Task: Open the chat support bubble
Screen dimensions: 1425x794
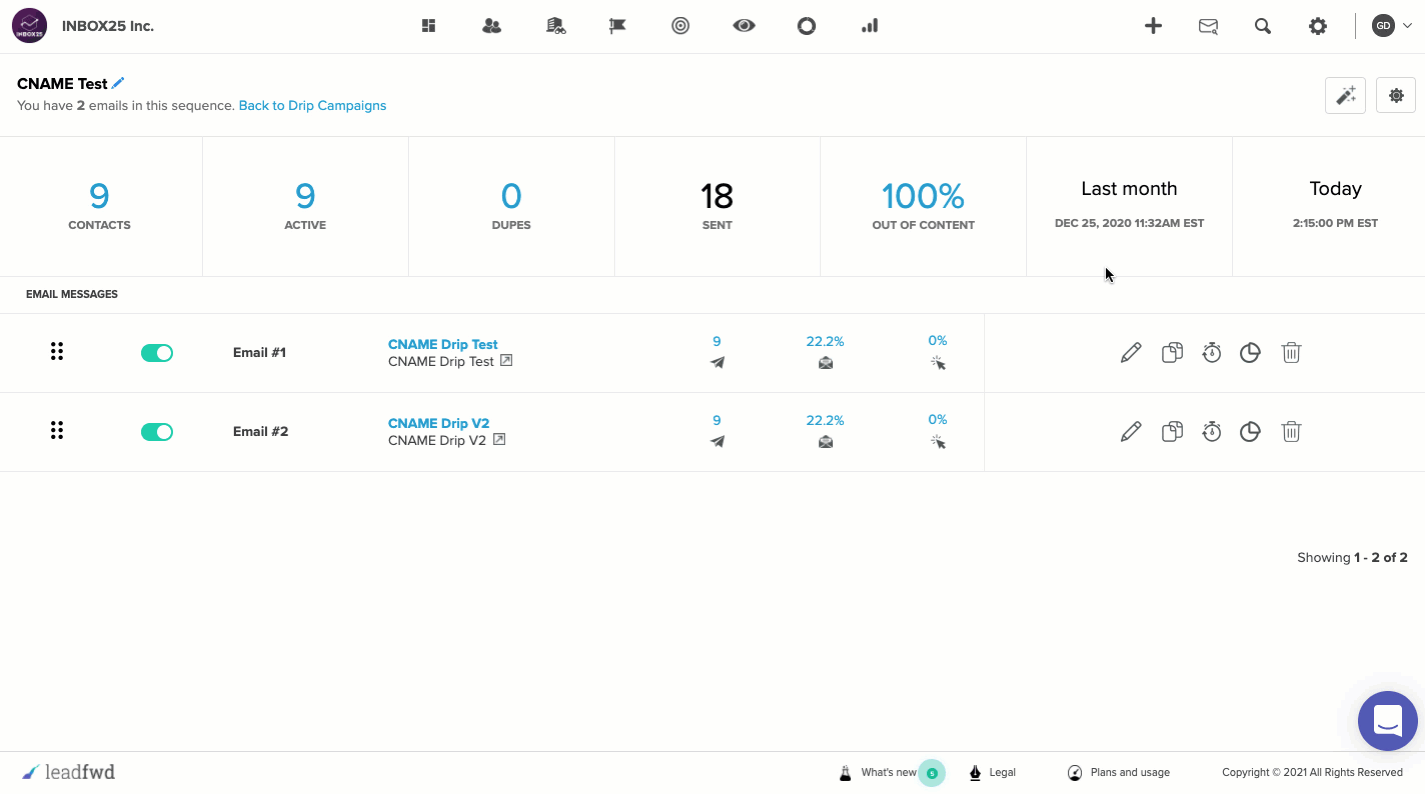Action: (x=1388, y=721)
